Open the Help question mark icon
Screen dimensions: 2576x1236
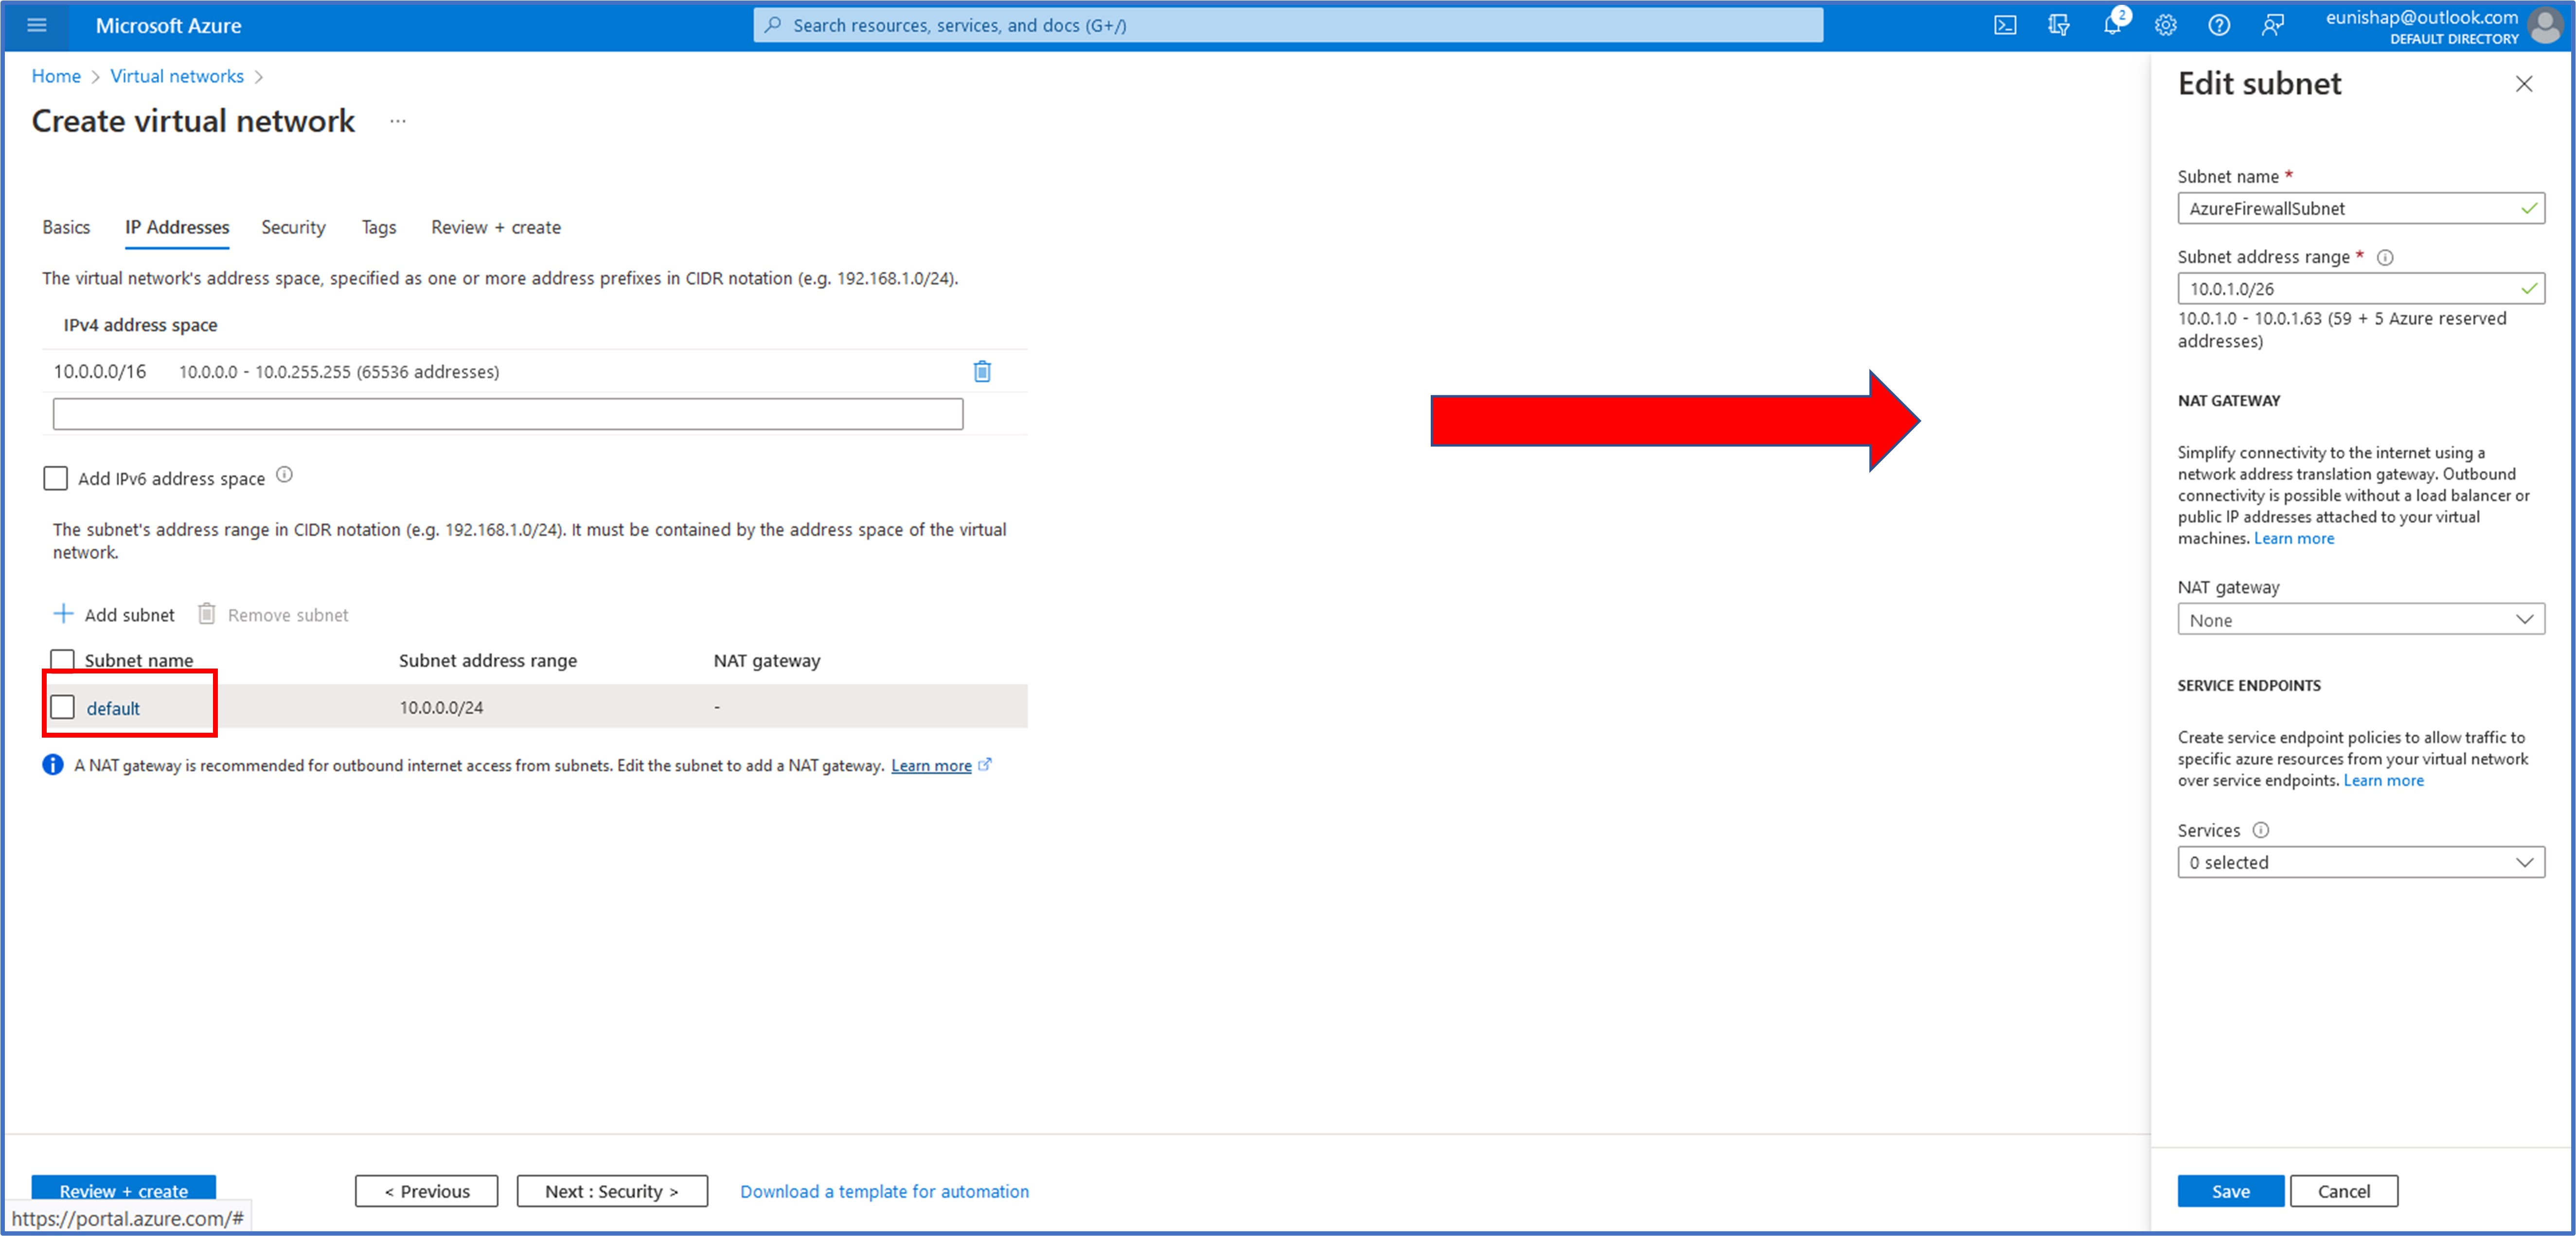[x=2218, y=25]
